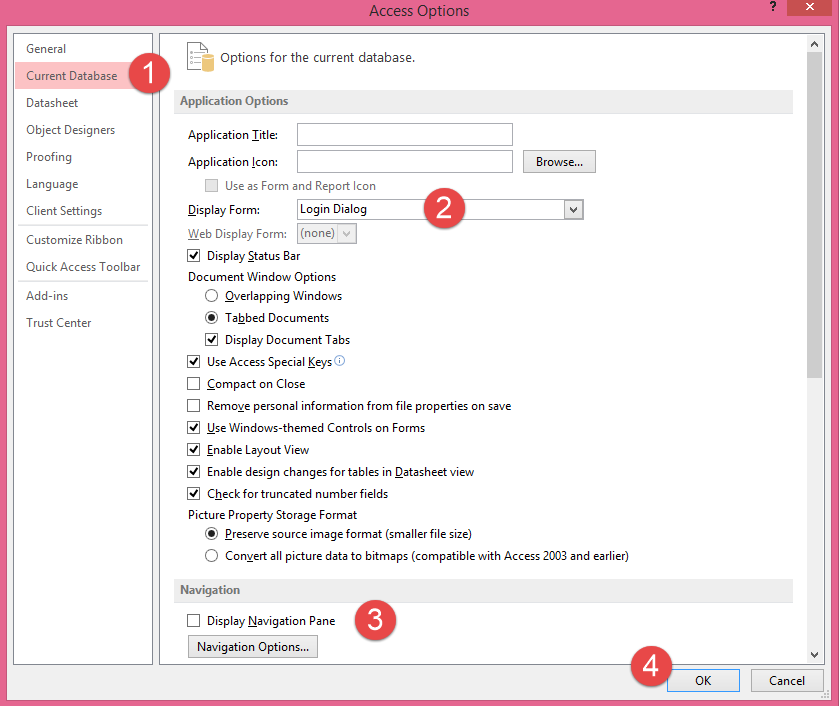Choose Convert all picture data to bitmaps
This screenshot has height=706, width=839.
point(211,556)
